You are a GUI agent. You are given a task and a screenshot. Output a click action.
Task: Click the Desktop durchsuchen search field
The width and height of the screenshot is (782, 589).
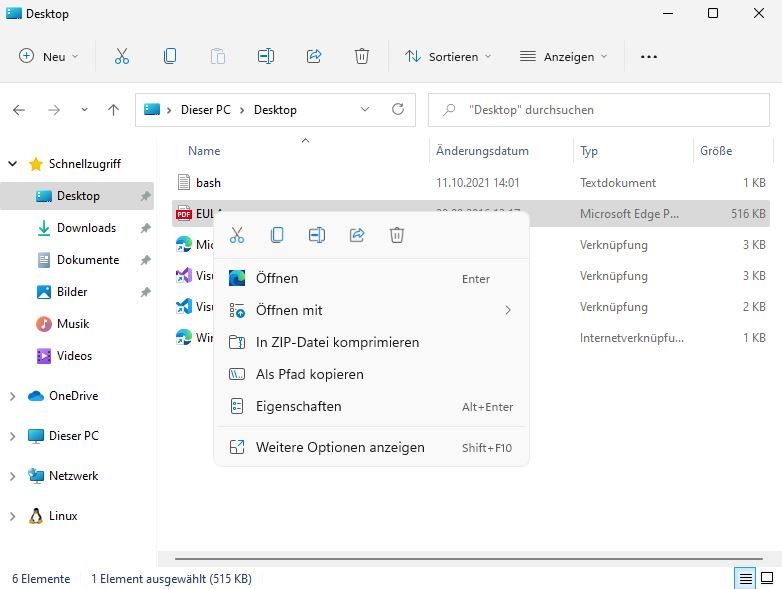[598, 110]
